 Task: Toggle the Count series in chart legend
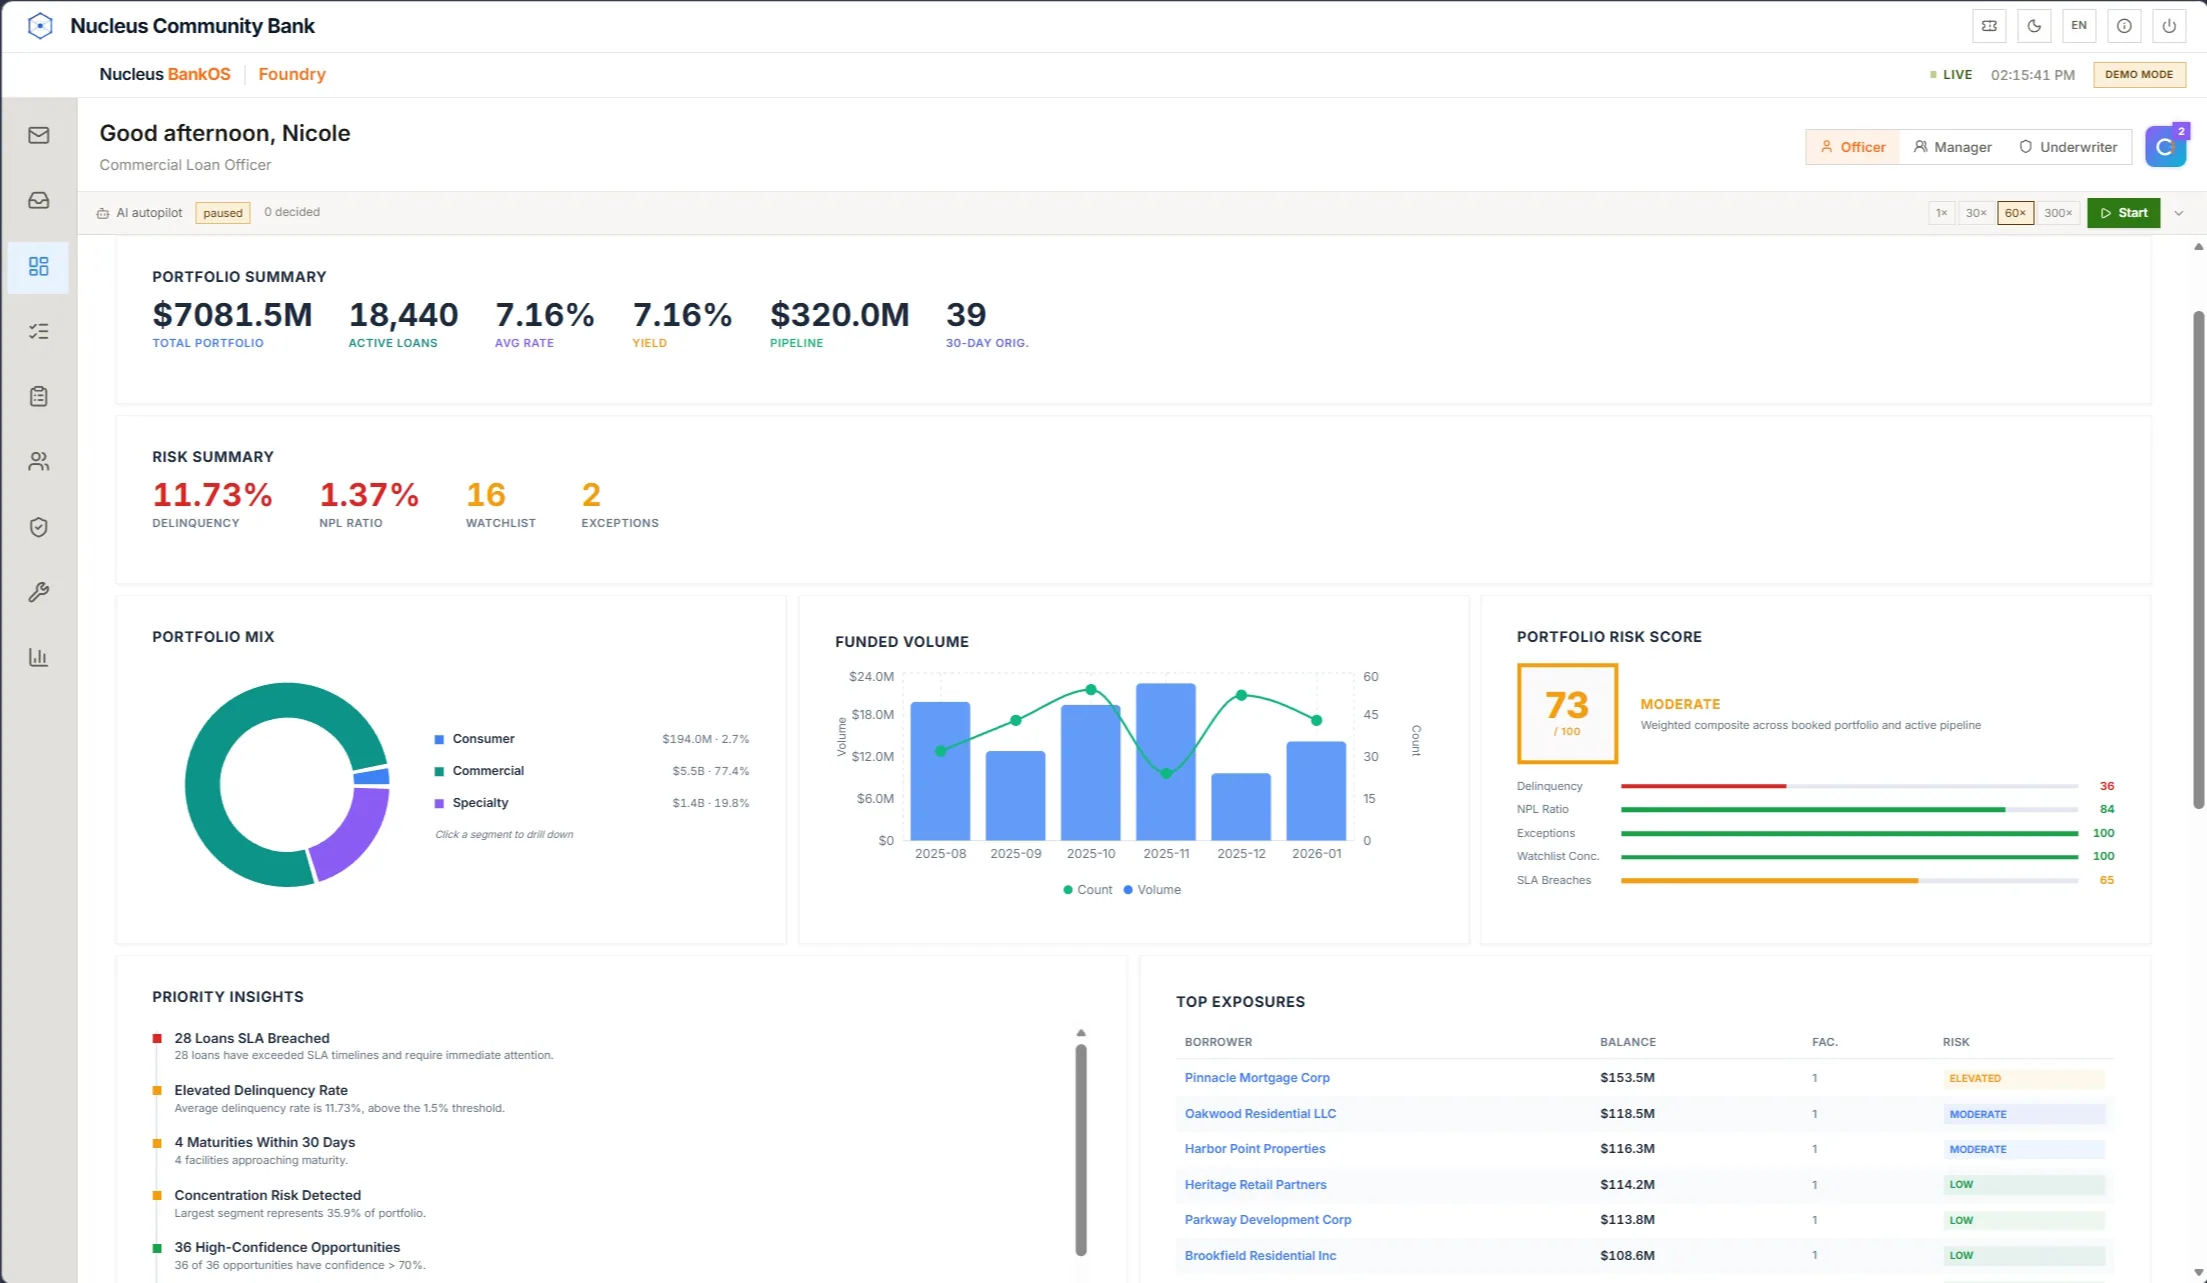(1088, 890)
